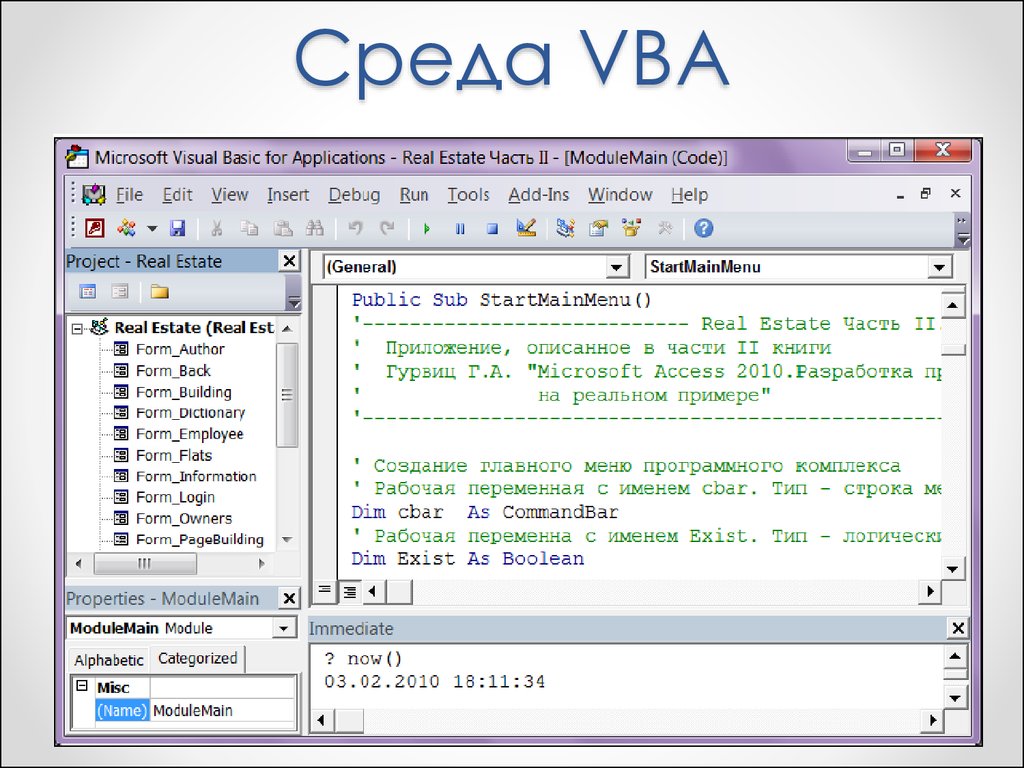Viewport: 1024px width, 768px height.
Task: Click the Redo arrow icon
Action: tap(388, 229)
